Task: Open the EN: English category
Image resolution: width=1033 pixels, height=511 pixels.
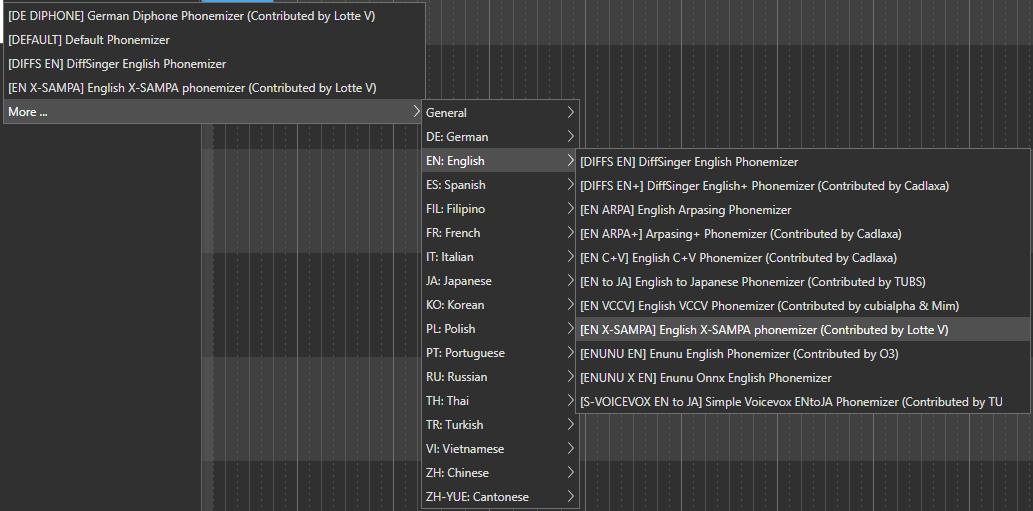Action: 500,161
